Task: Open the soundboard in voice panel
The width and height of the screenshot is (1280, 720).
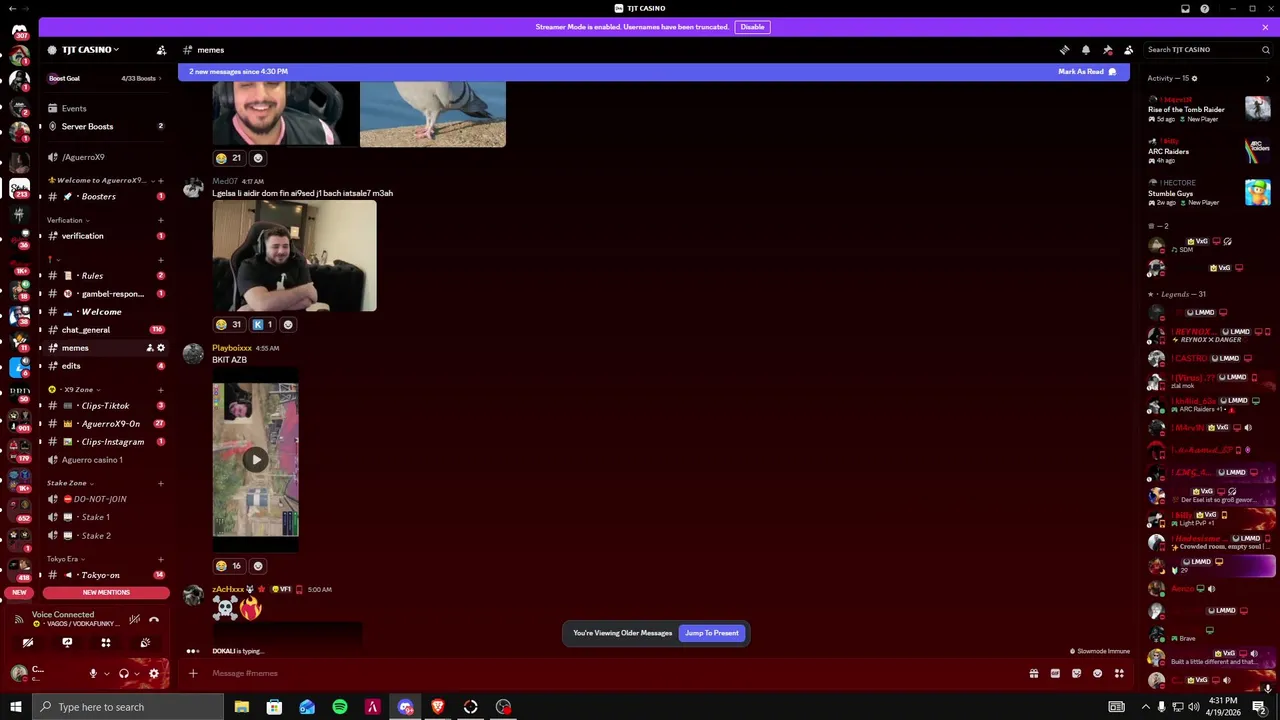Action: coord(145,643)
